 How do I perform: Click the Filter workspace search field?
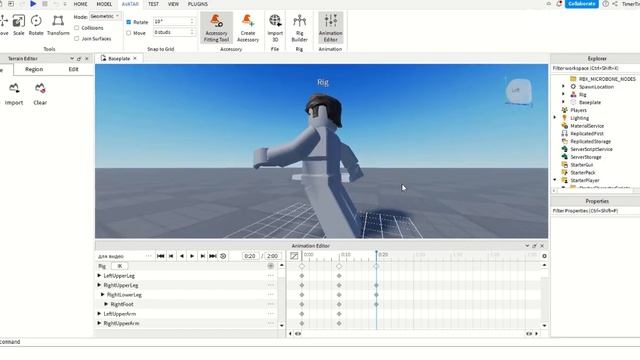click(596, 68)
